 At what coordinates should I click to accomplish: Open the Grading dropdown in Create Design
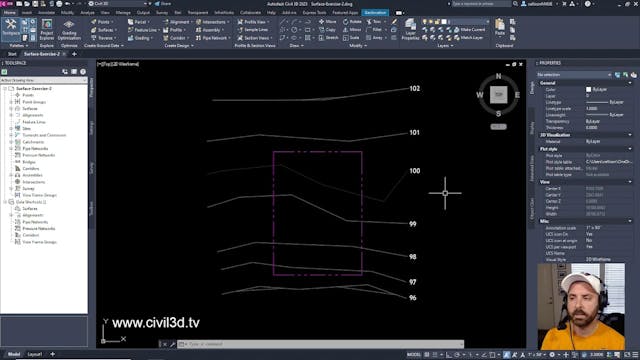[140, 38]
